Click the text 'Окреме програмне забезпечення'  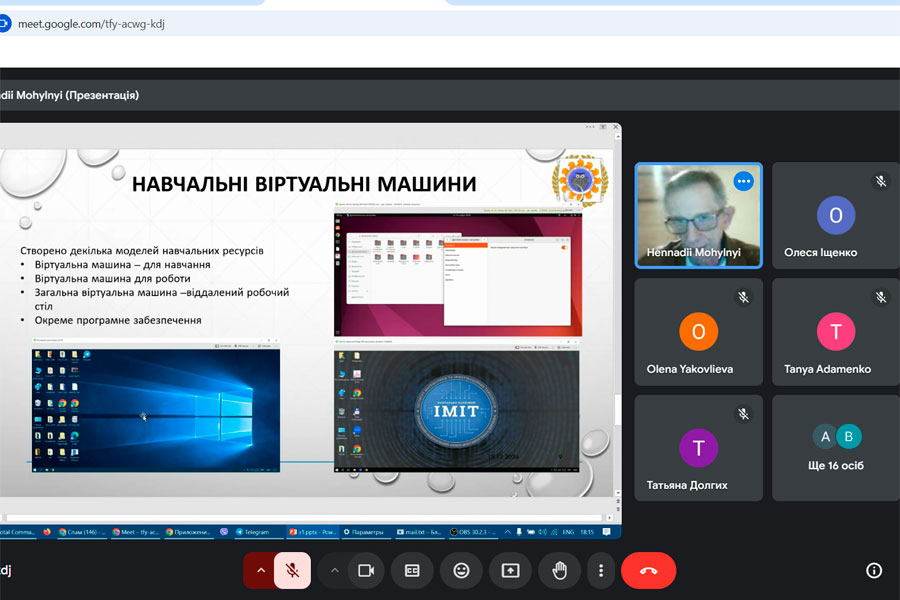coord(118,320)
